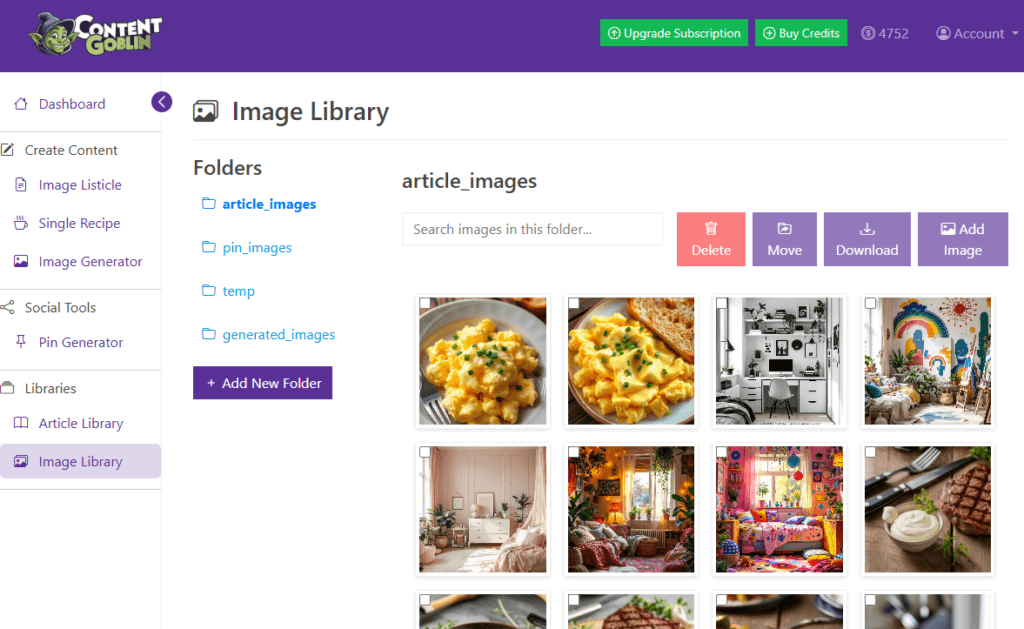Collapse the sidebar with the purple arrow
Screen dimensions: 1024x629
point(162,102)
